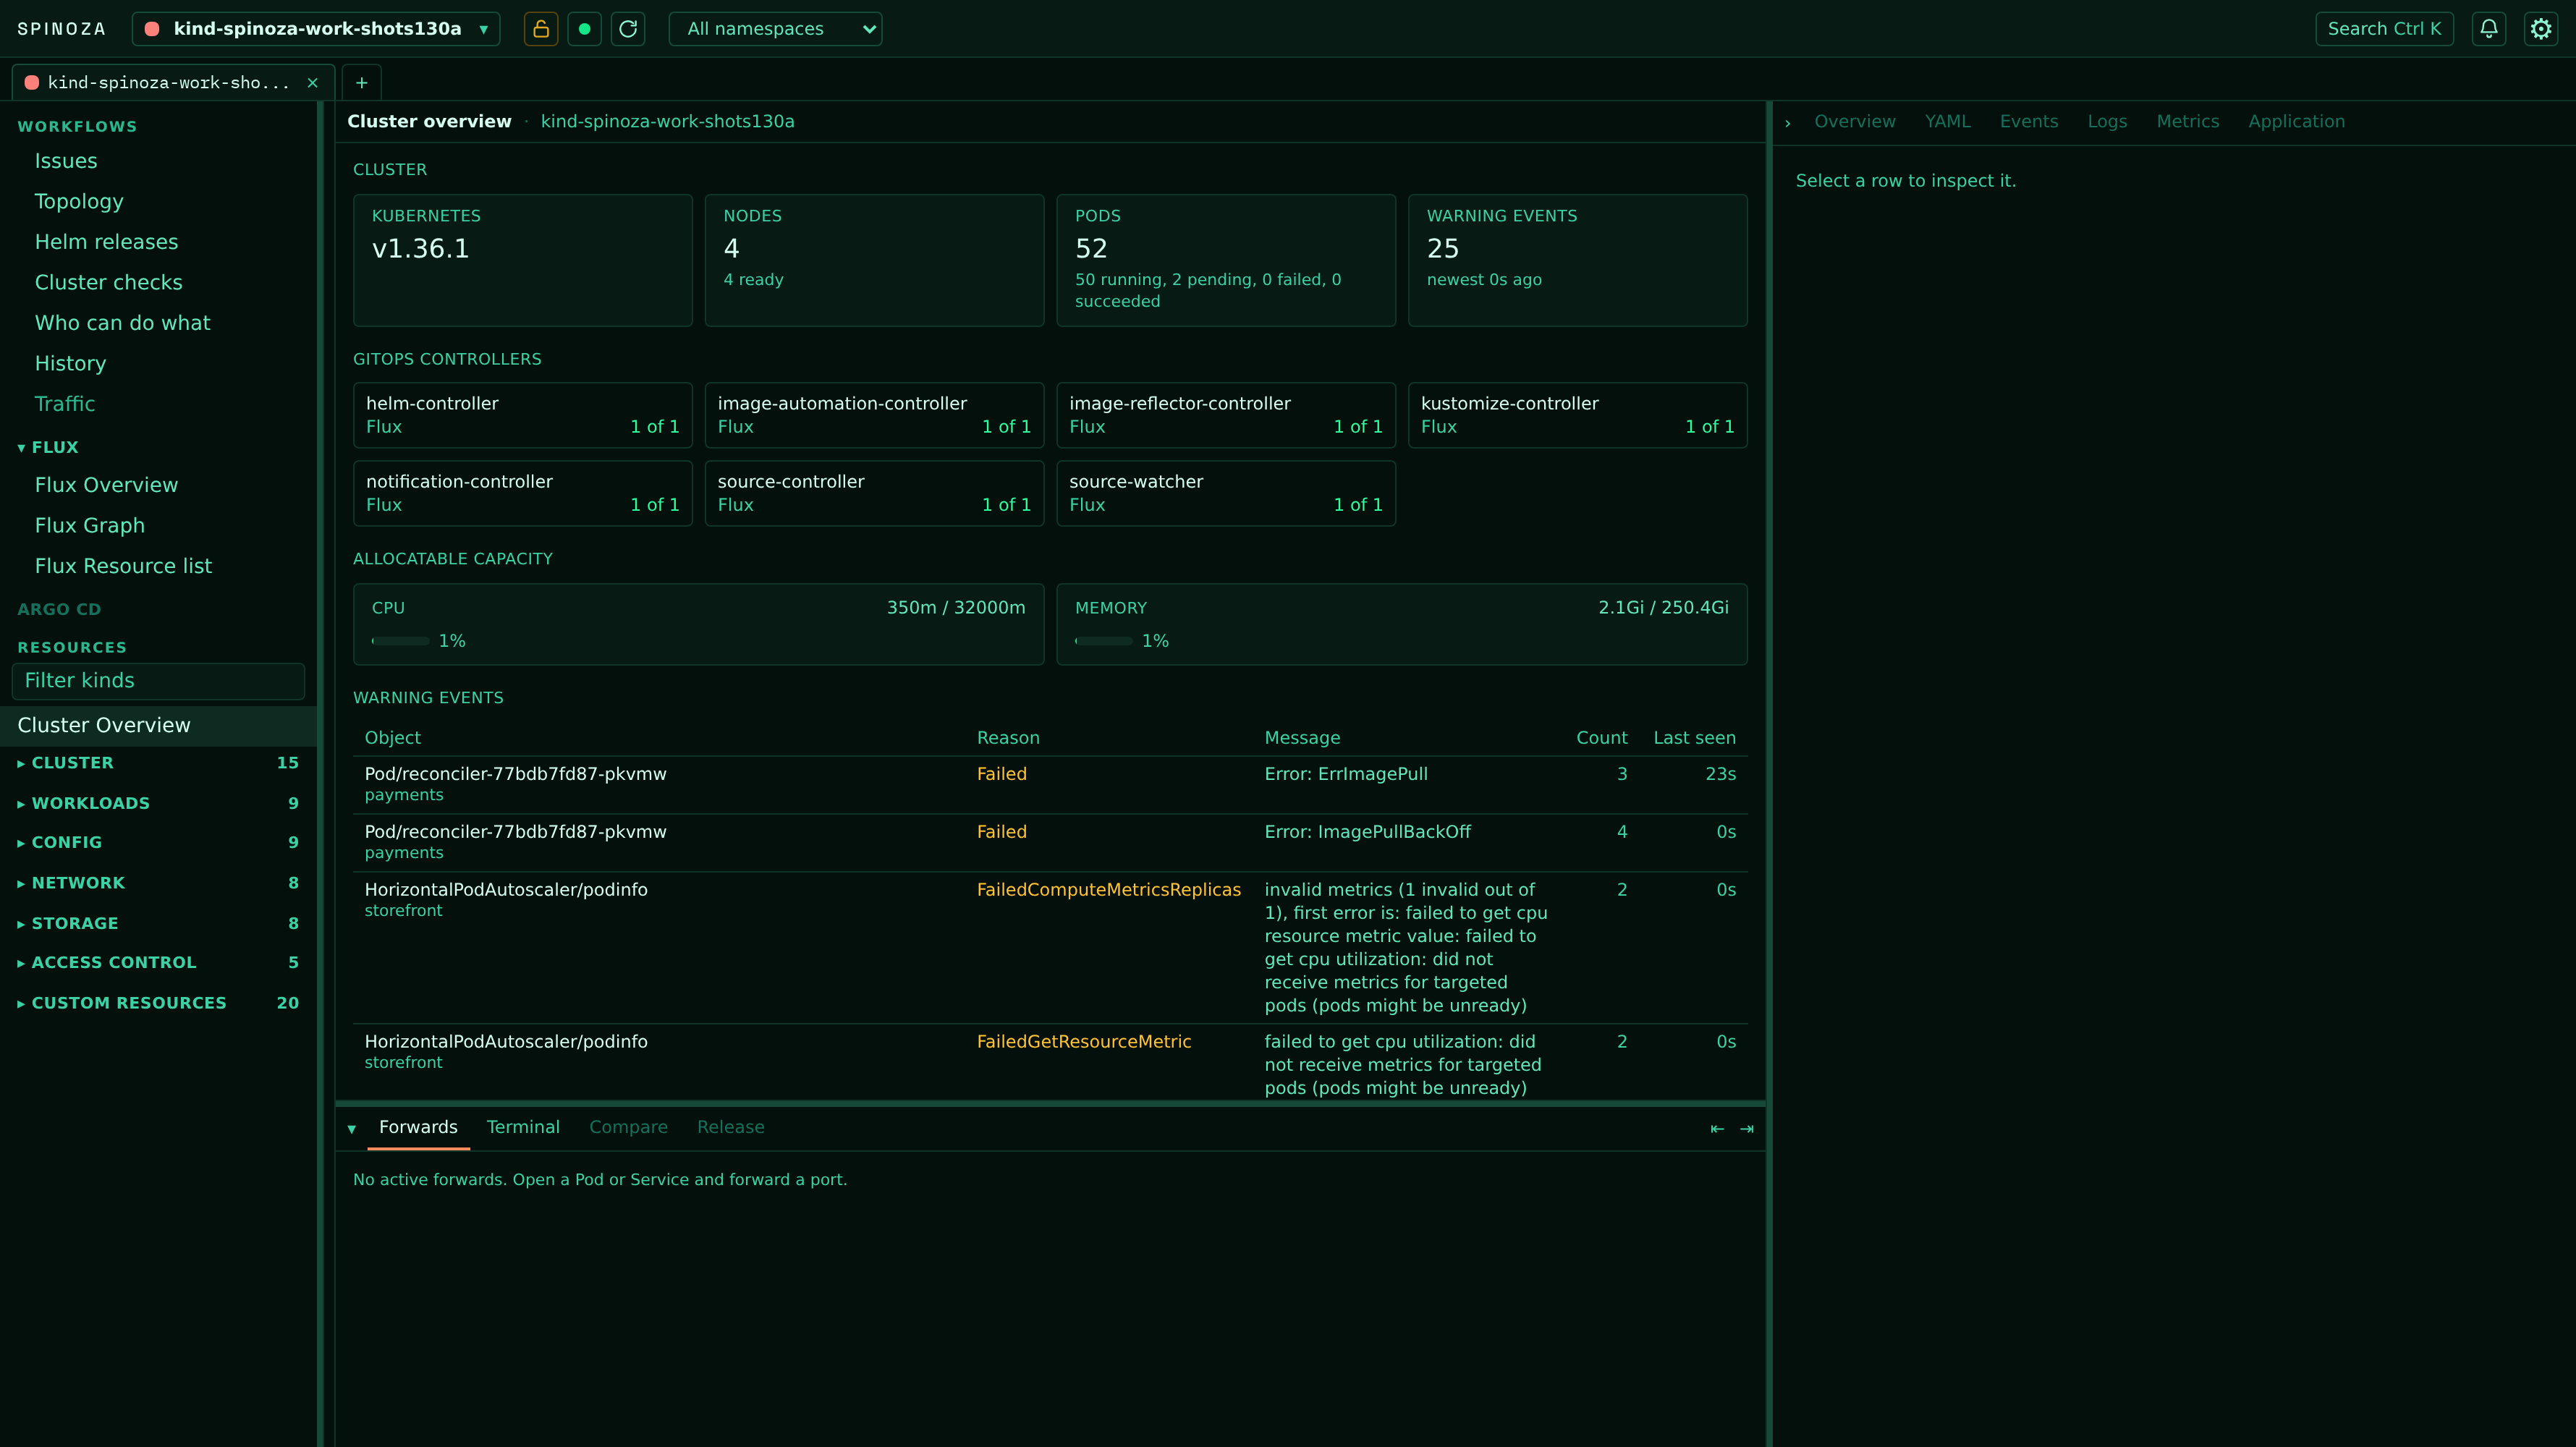Dock the bottom panel right with arrow icon

pyautogui.click(x=1747, y=1128)
